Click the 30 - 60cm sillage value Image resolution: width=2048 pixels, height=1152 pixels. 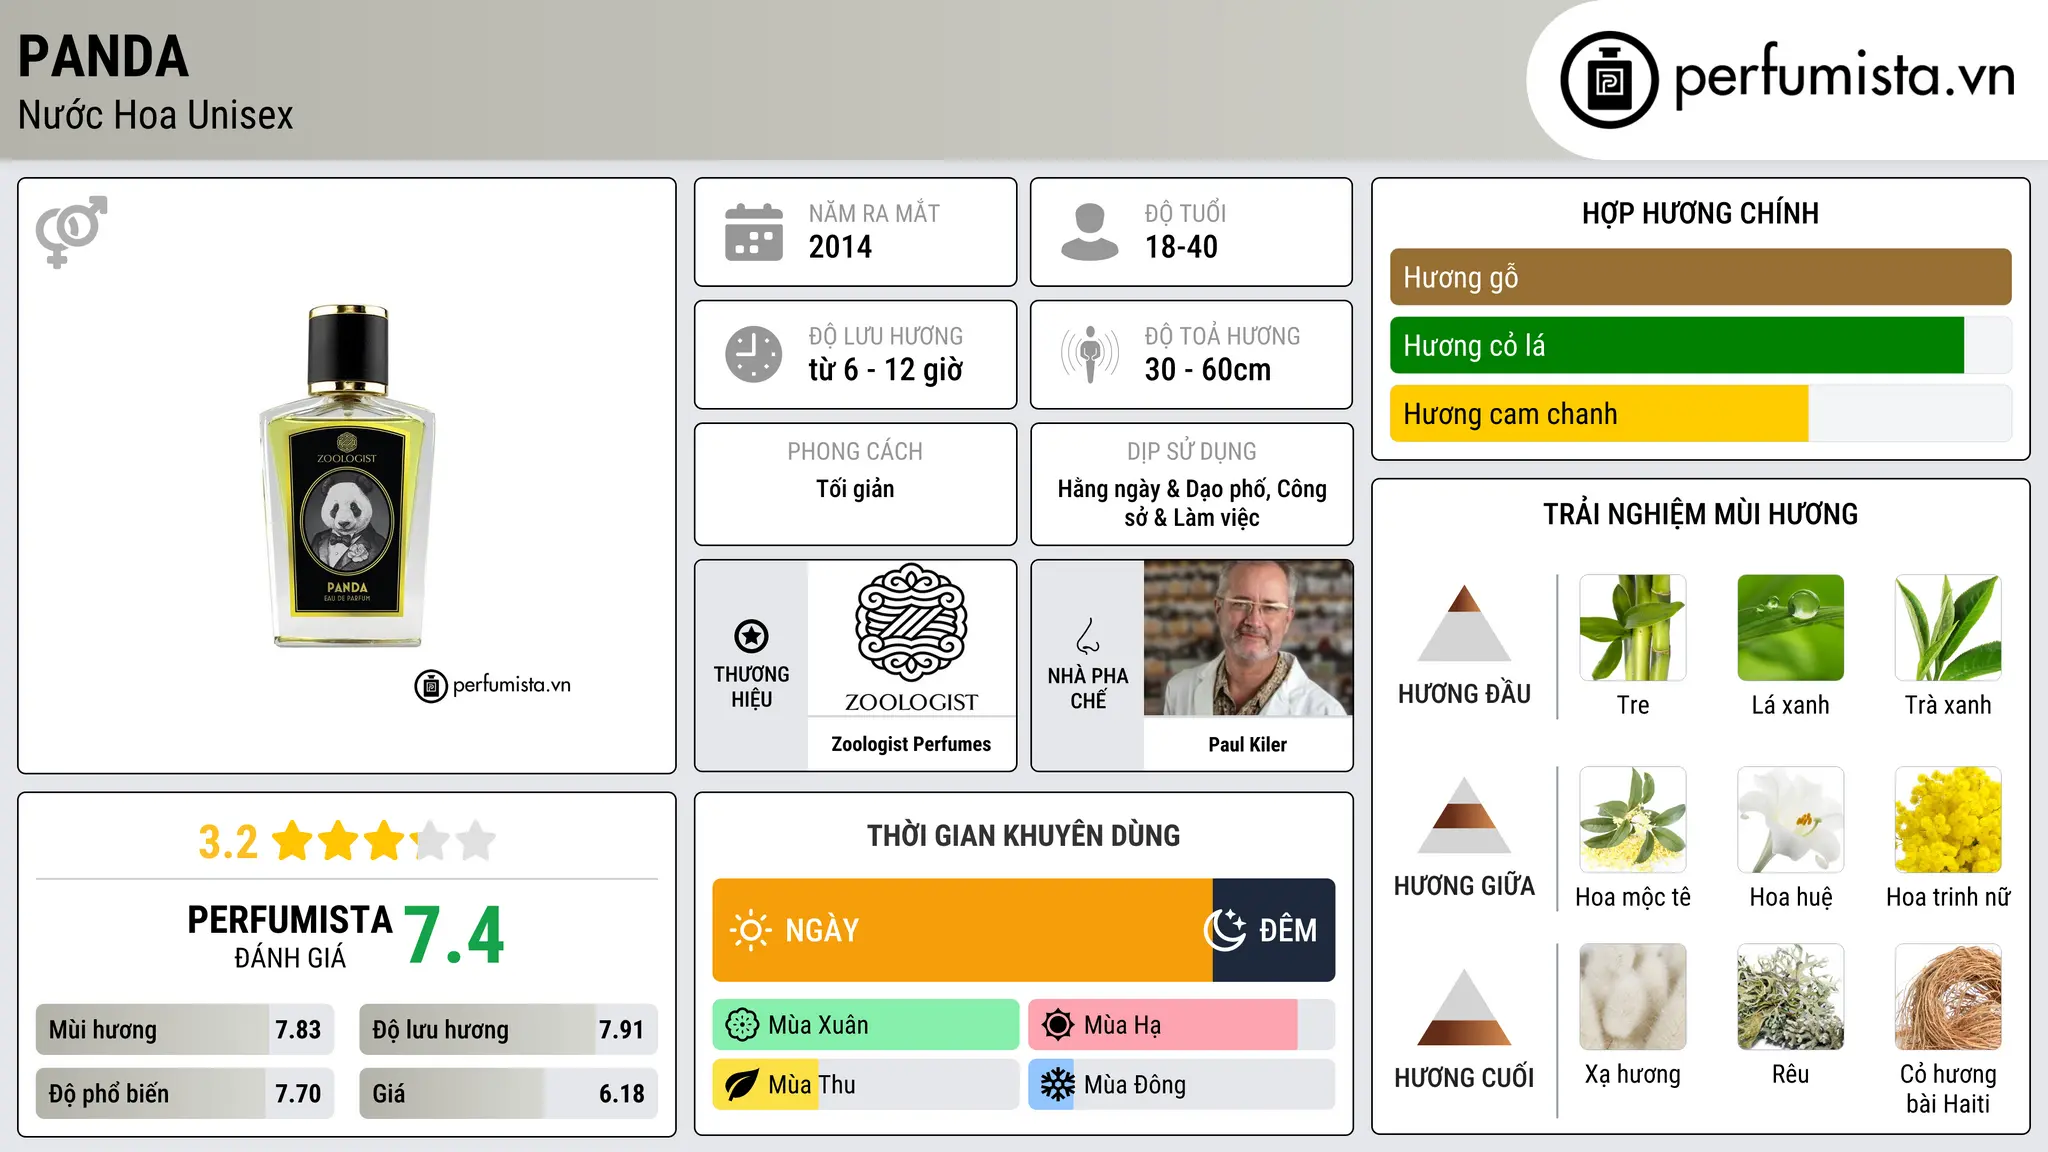pyautogui.click(x=1208, y=370)
